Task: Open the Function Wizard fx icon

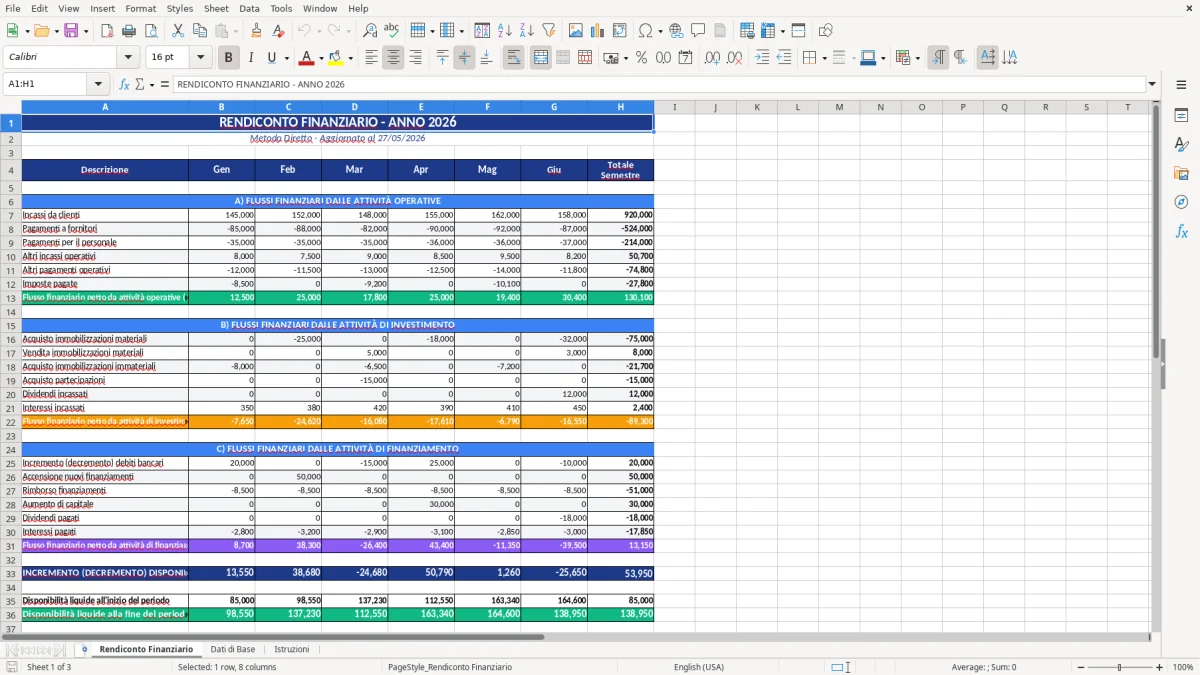Action: click(x=125, y=84)
